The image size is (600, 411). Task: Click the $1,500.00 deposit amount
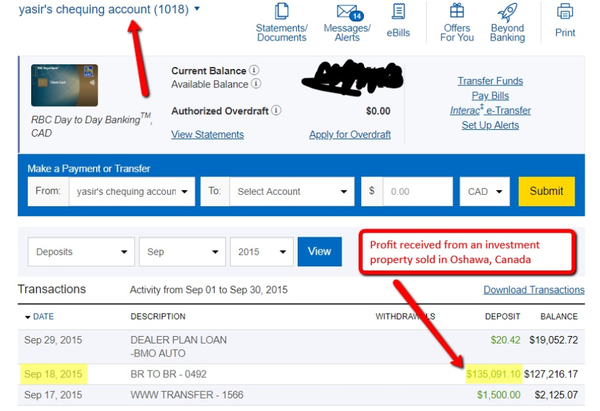[x=499, y=395]
